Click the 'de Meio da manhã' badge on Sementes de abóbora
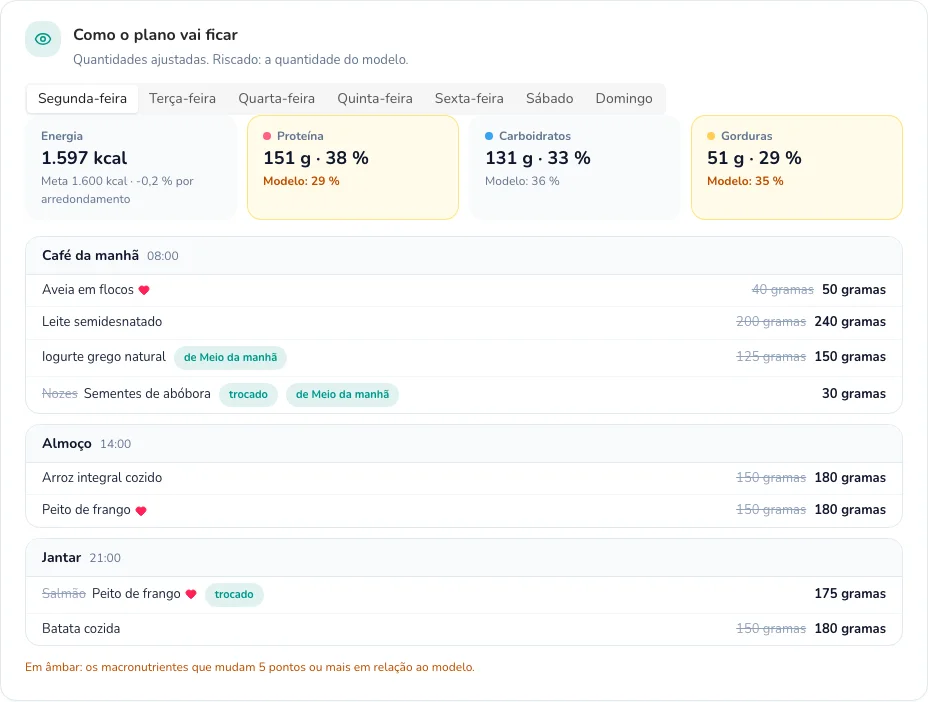 tap(342, 394)
